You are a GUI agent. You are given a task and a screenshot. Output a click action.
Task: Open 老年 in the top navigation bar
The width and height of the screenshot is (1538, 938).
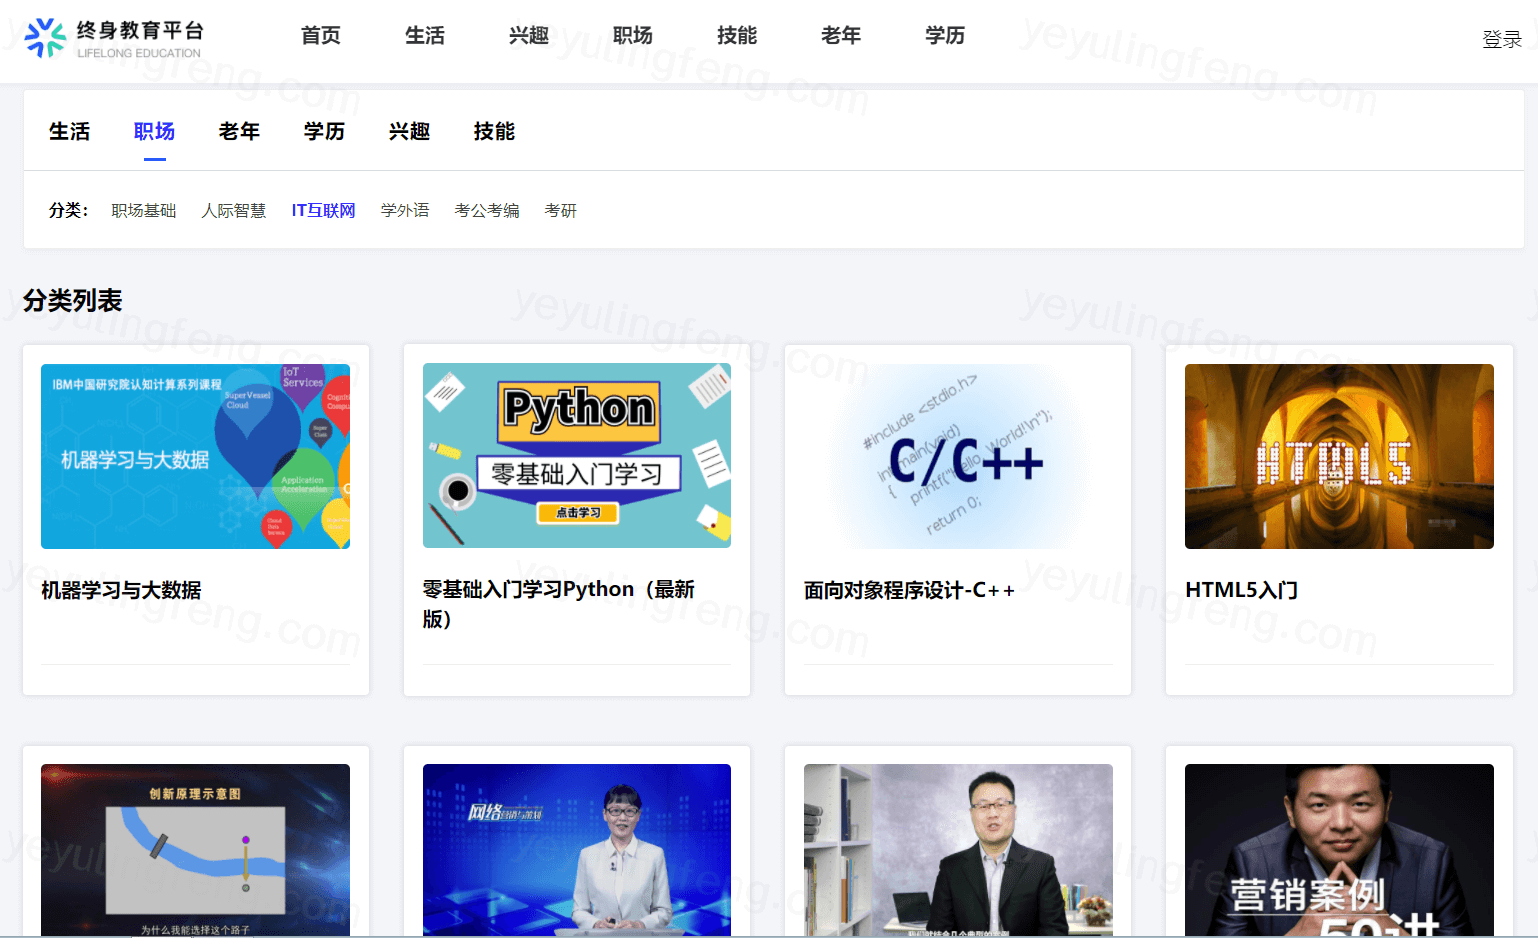coord(840,35)
